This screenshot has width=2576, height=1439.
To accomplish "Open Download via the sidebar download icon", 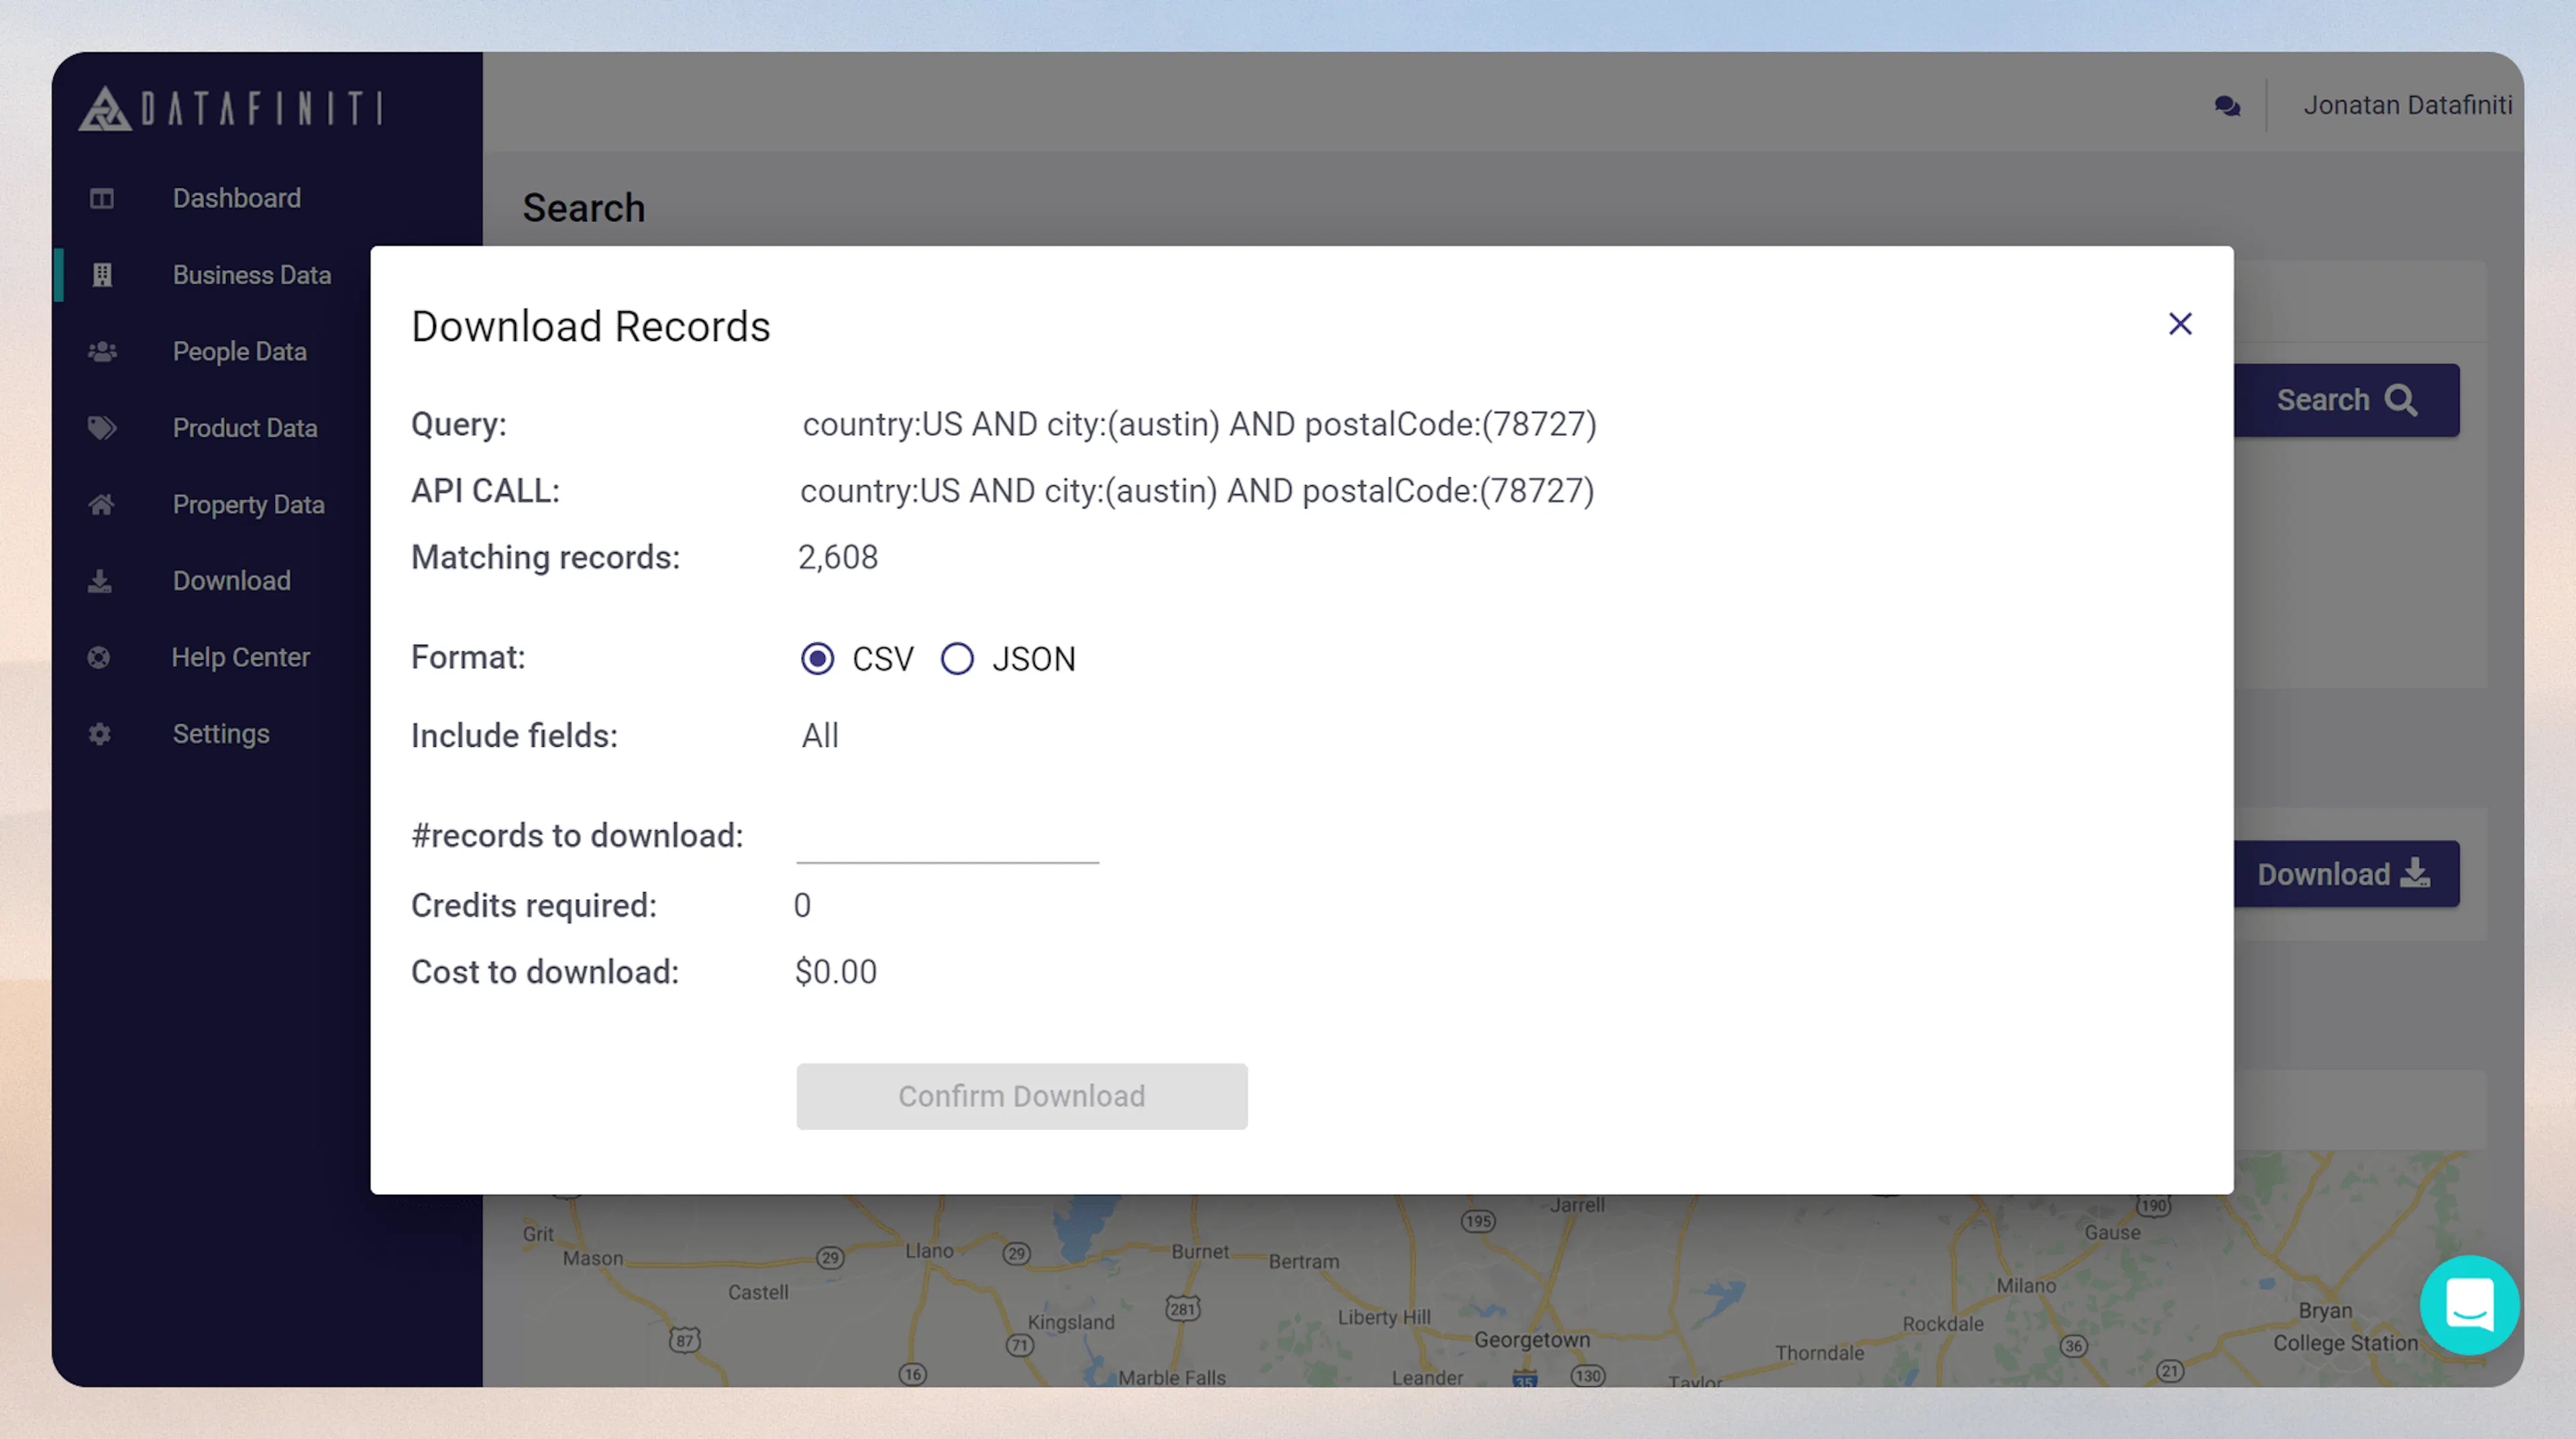I will coord(101,580).
